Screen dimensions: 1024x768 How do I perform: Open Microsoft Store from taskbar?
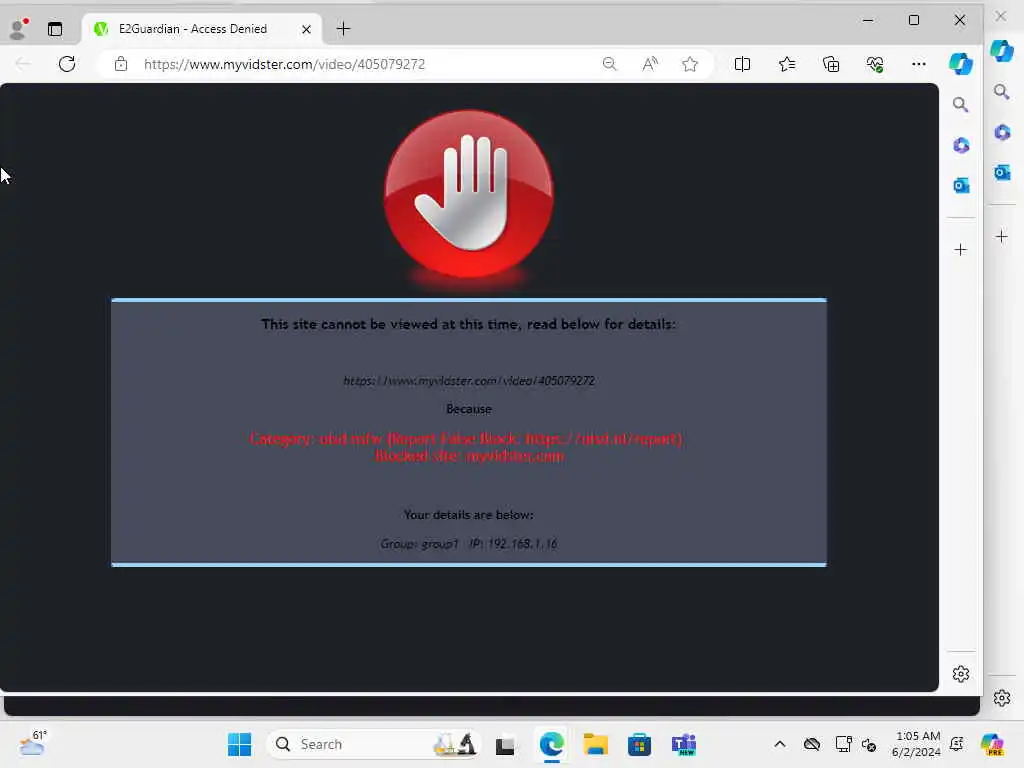click(x=639, y=744)
